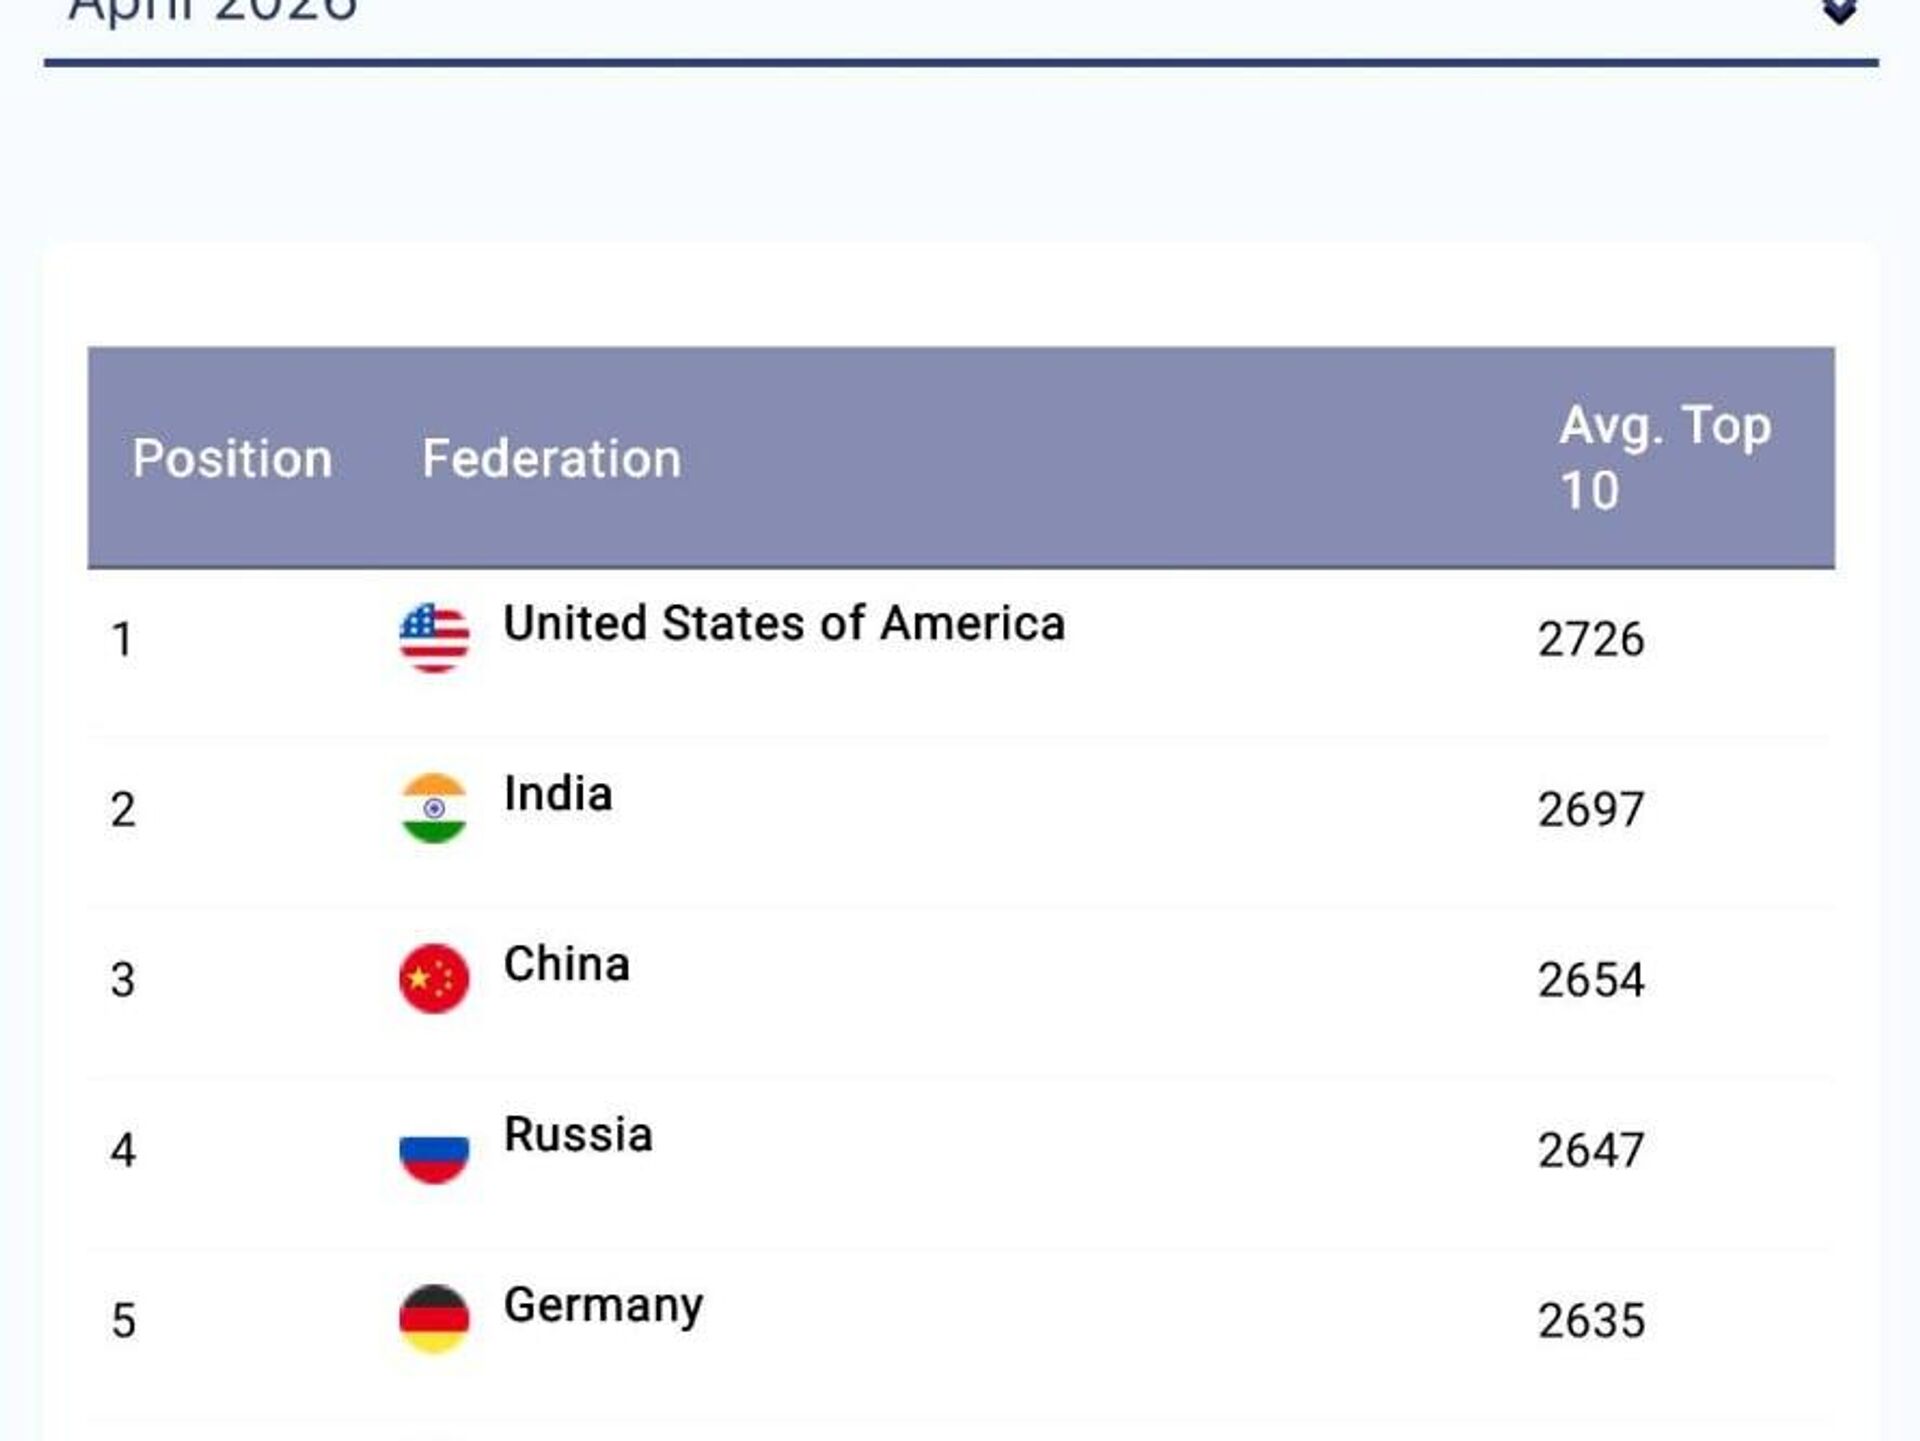Click the Germany flag icon
Viewport: 1920px width, 1441px height.
point(434,1319)
